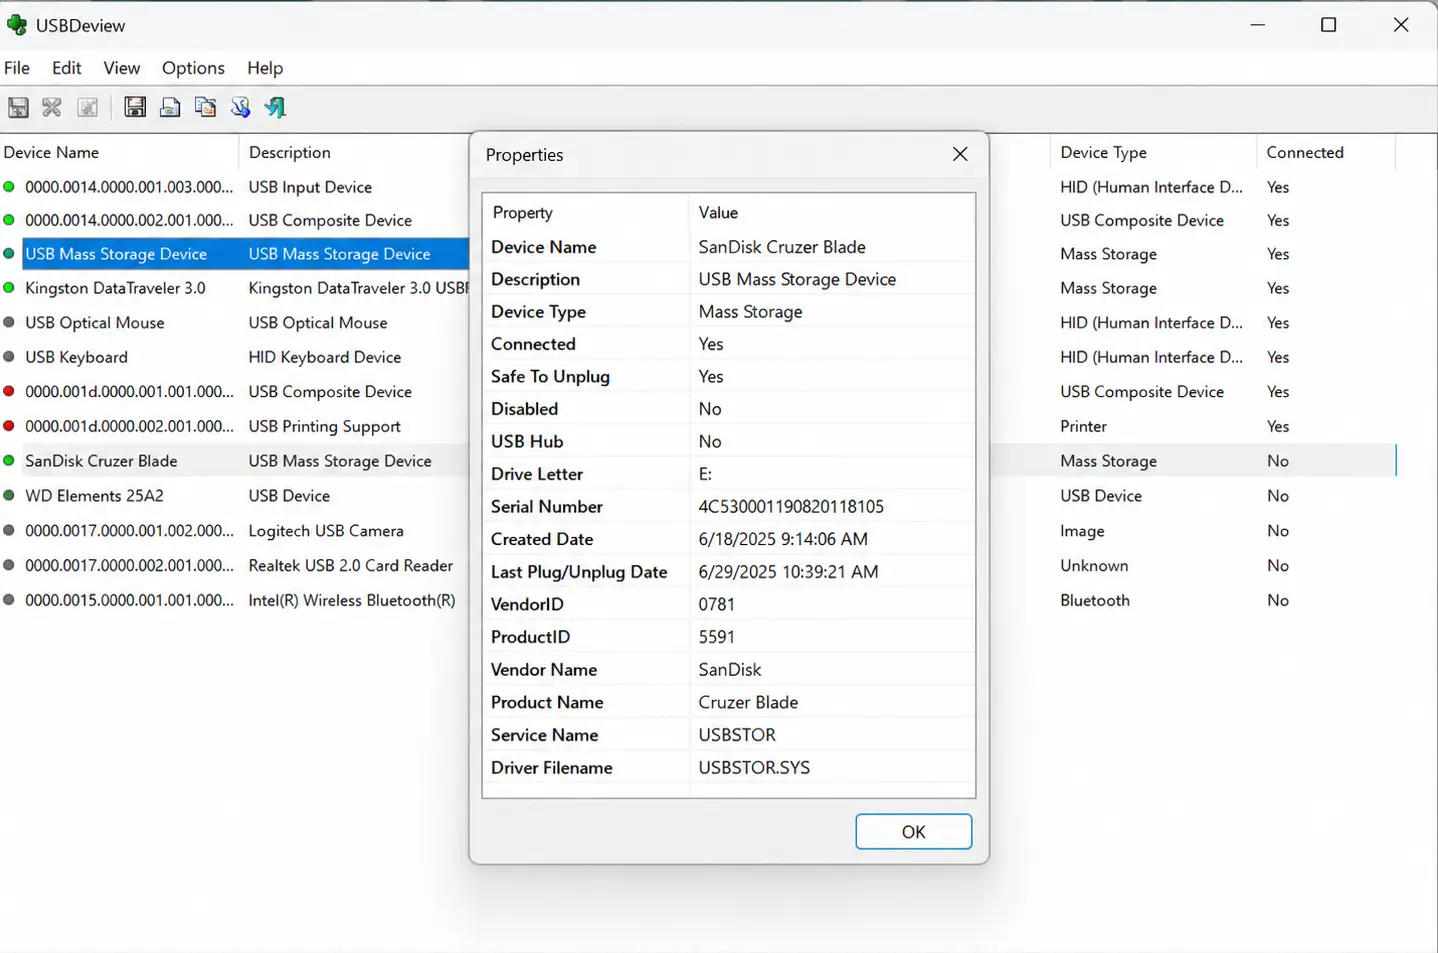Click the grayed-out disconnect device toolbar icon
Image resolution: width=1438 pixels, height=953 pixels.
point(18,107)
